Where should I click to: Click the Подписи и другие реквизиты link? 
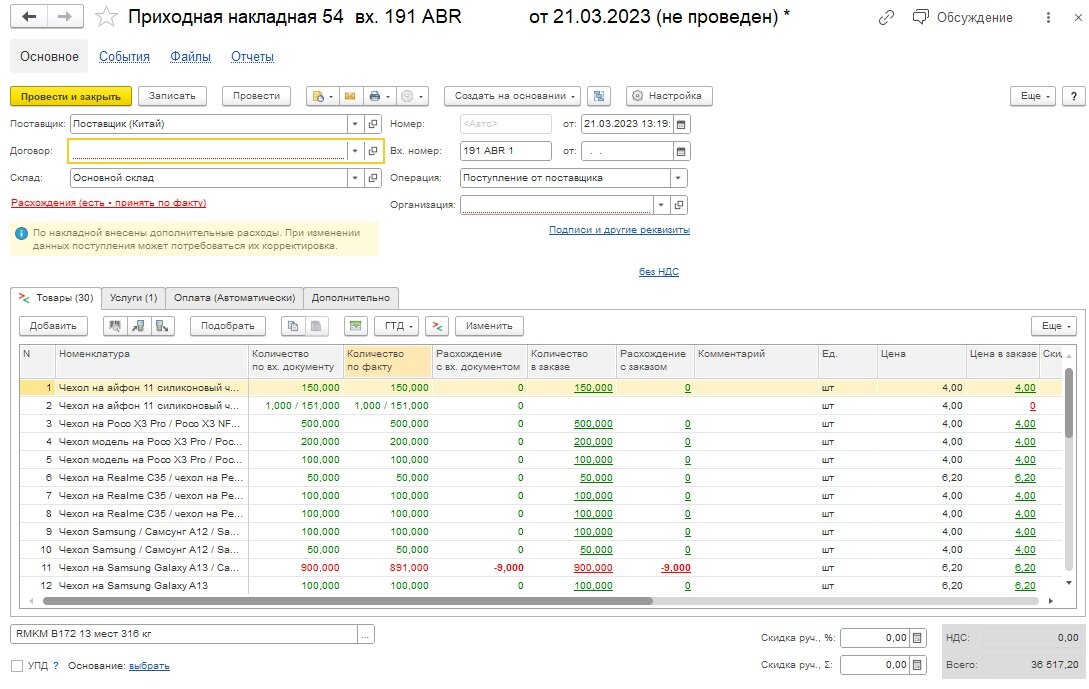(619, 230)
